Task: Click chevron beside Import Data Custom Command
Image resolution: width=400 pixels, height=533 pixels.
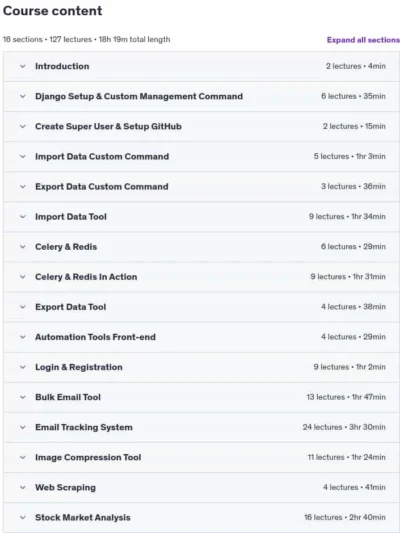Action: point(23,157)
